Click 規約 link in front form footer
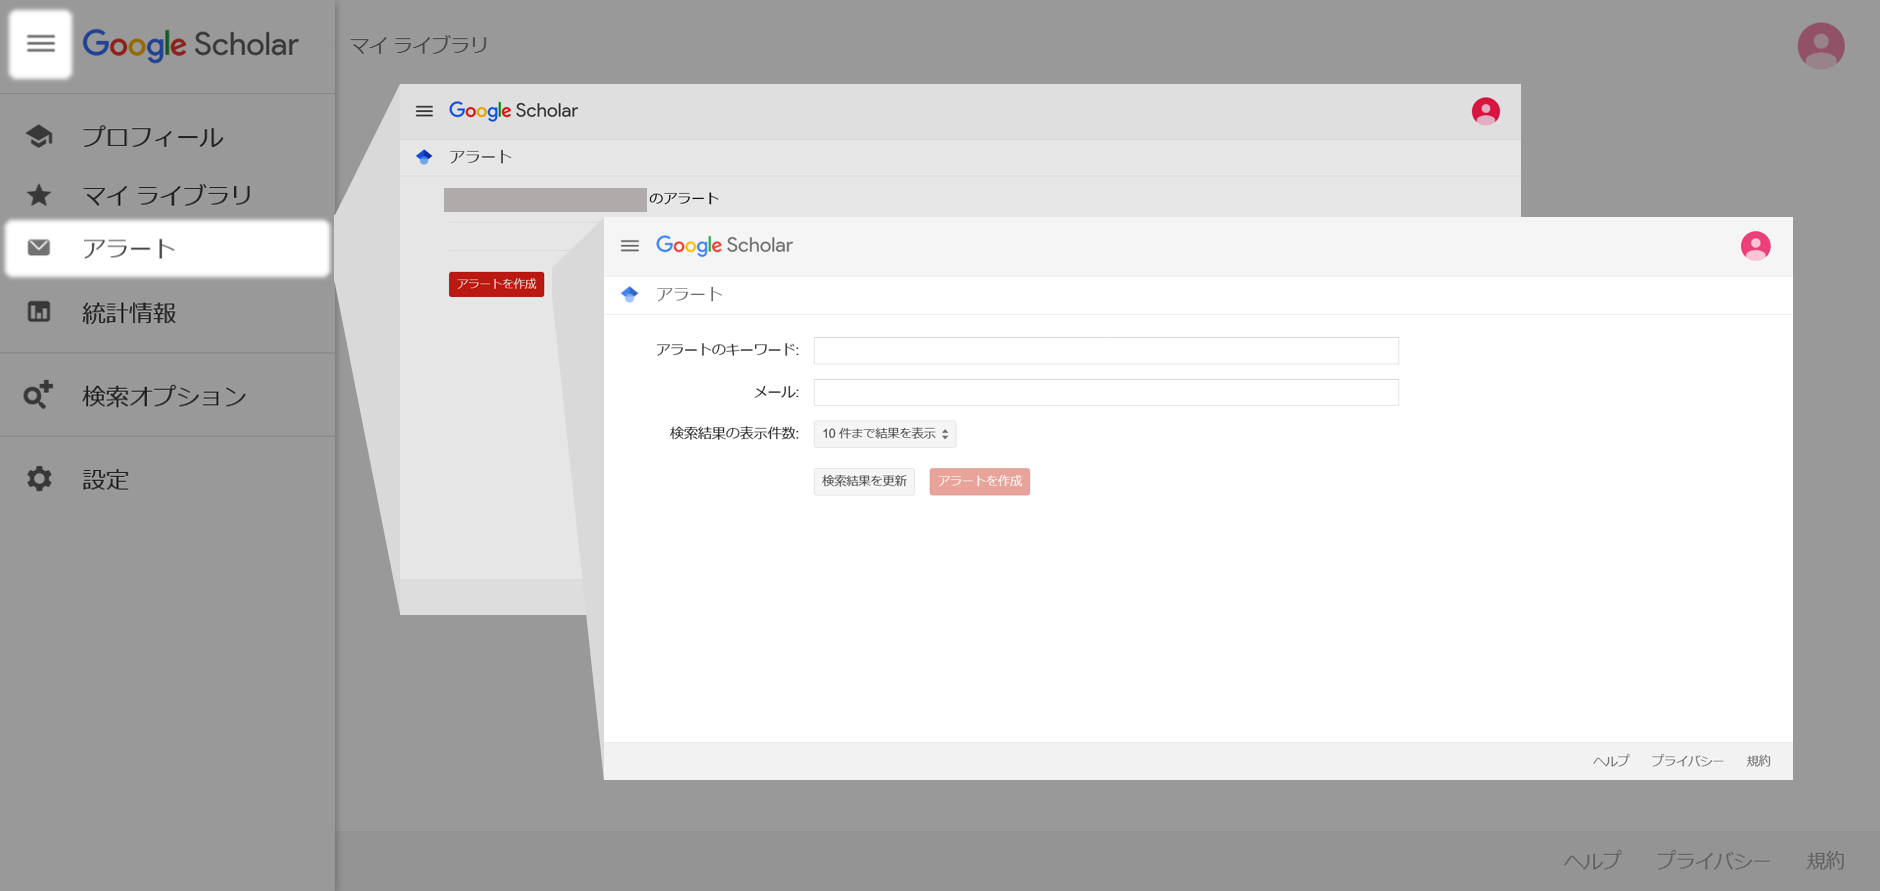The width and height of the screenshot is (1880, 891). pos(1758,761)
